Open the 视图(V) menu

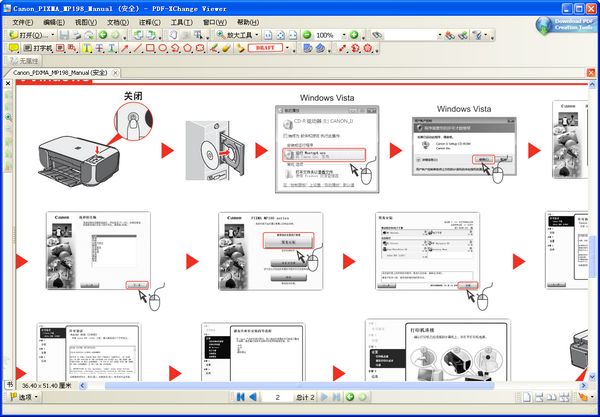coord(86,22)
